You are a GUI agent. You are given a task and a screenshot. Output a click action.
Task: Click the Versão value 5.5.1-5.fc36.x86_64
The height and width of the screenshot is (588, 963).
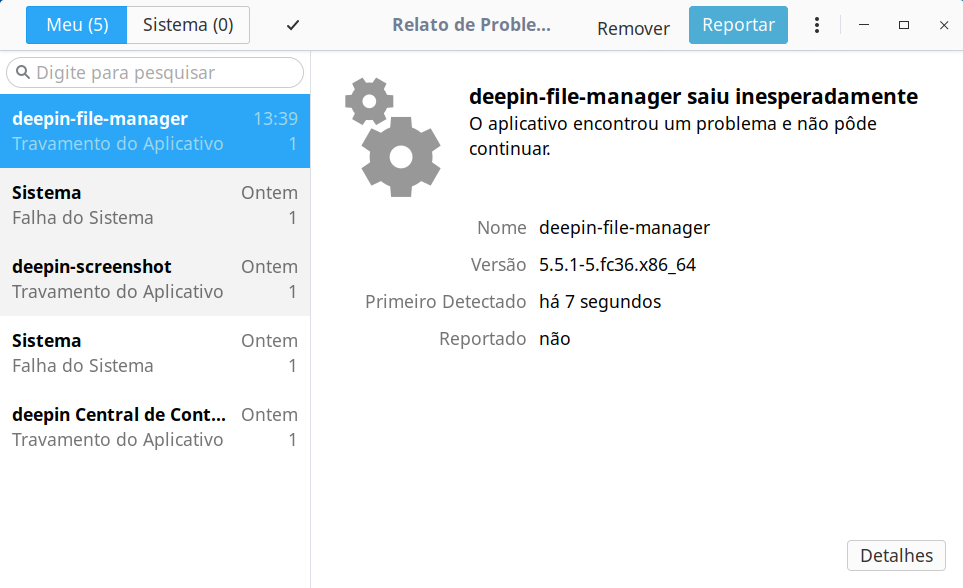pos(615,264)
